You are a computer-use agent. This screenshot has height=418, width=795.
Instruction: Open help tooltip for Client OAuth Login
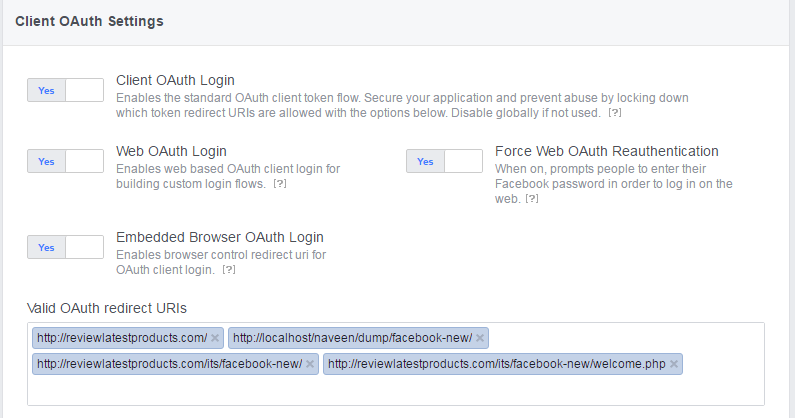pyautogui.click(x=615, y=114)
